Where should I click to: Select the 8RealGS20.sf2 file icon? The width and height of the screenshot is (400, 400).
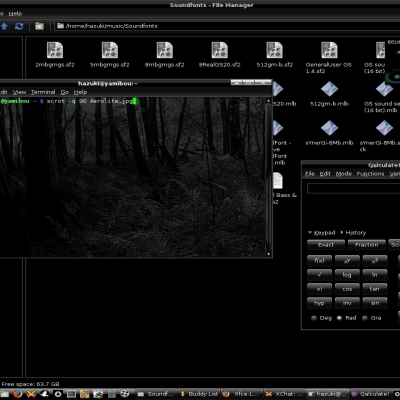click(219, 50)
